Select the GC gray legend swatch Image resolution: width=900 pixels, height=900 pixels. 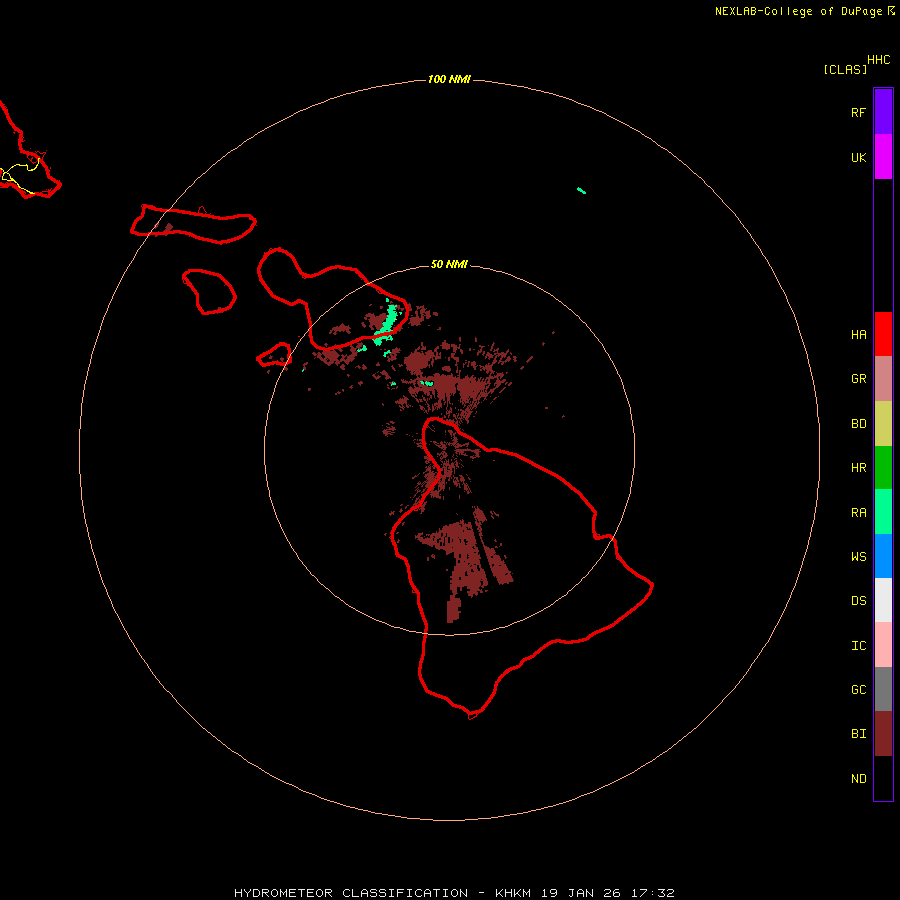click(883, 689)
